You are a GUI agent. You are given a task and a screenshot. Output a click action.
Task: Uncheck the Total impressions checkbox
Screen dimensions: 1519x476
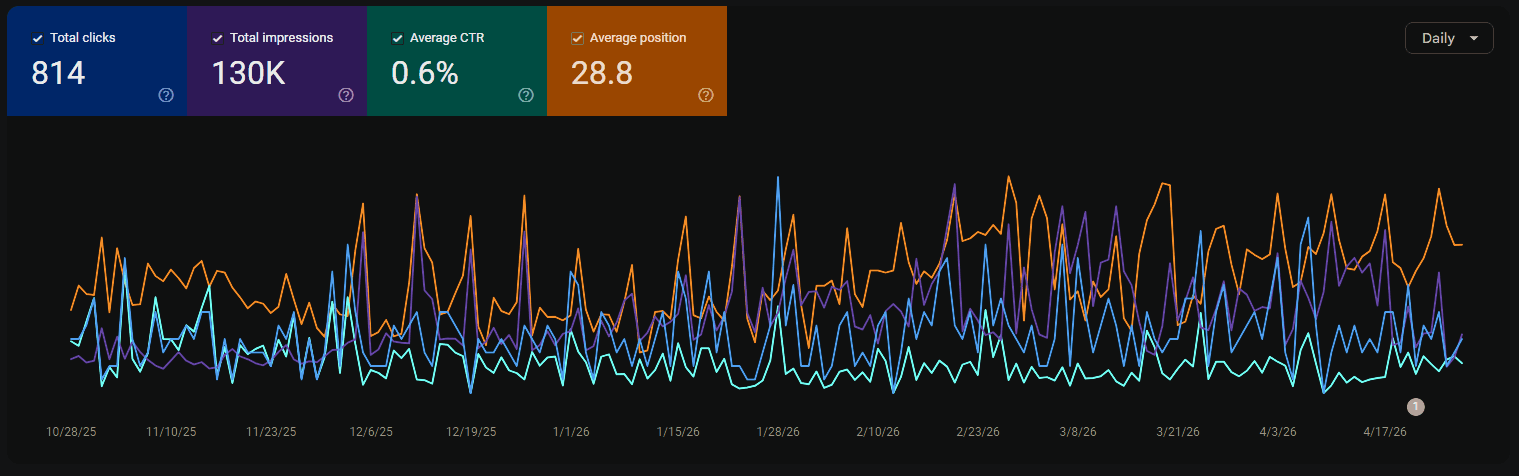point(218,38)
